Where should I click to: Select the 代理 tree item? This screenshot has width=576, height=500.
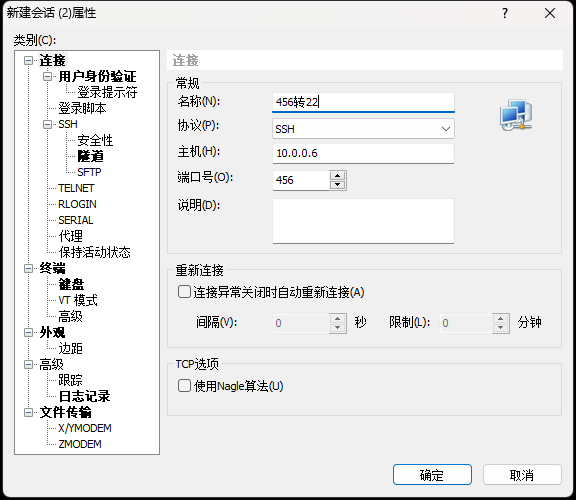(71, 236)
